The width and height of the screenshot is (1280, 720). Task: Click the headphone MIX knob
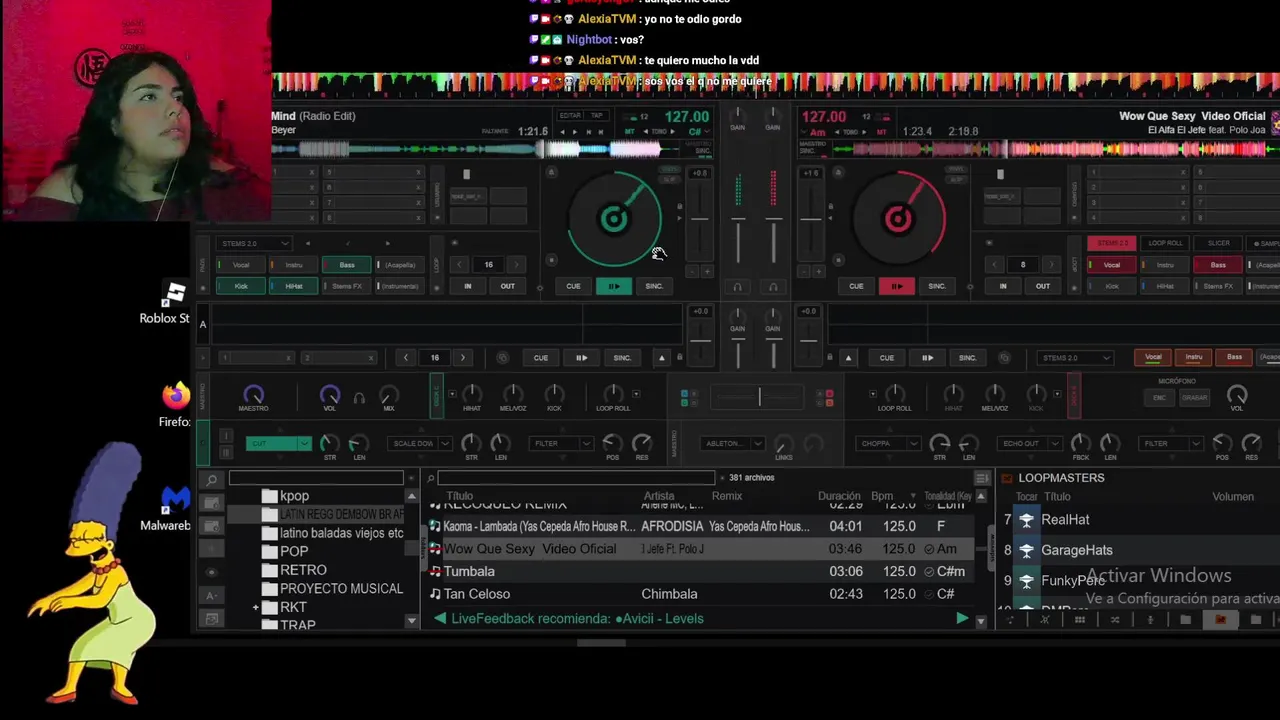pos(389,395)
